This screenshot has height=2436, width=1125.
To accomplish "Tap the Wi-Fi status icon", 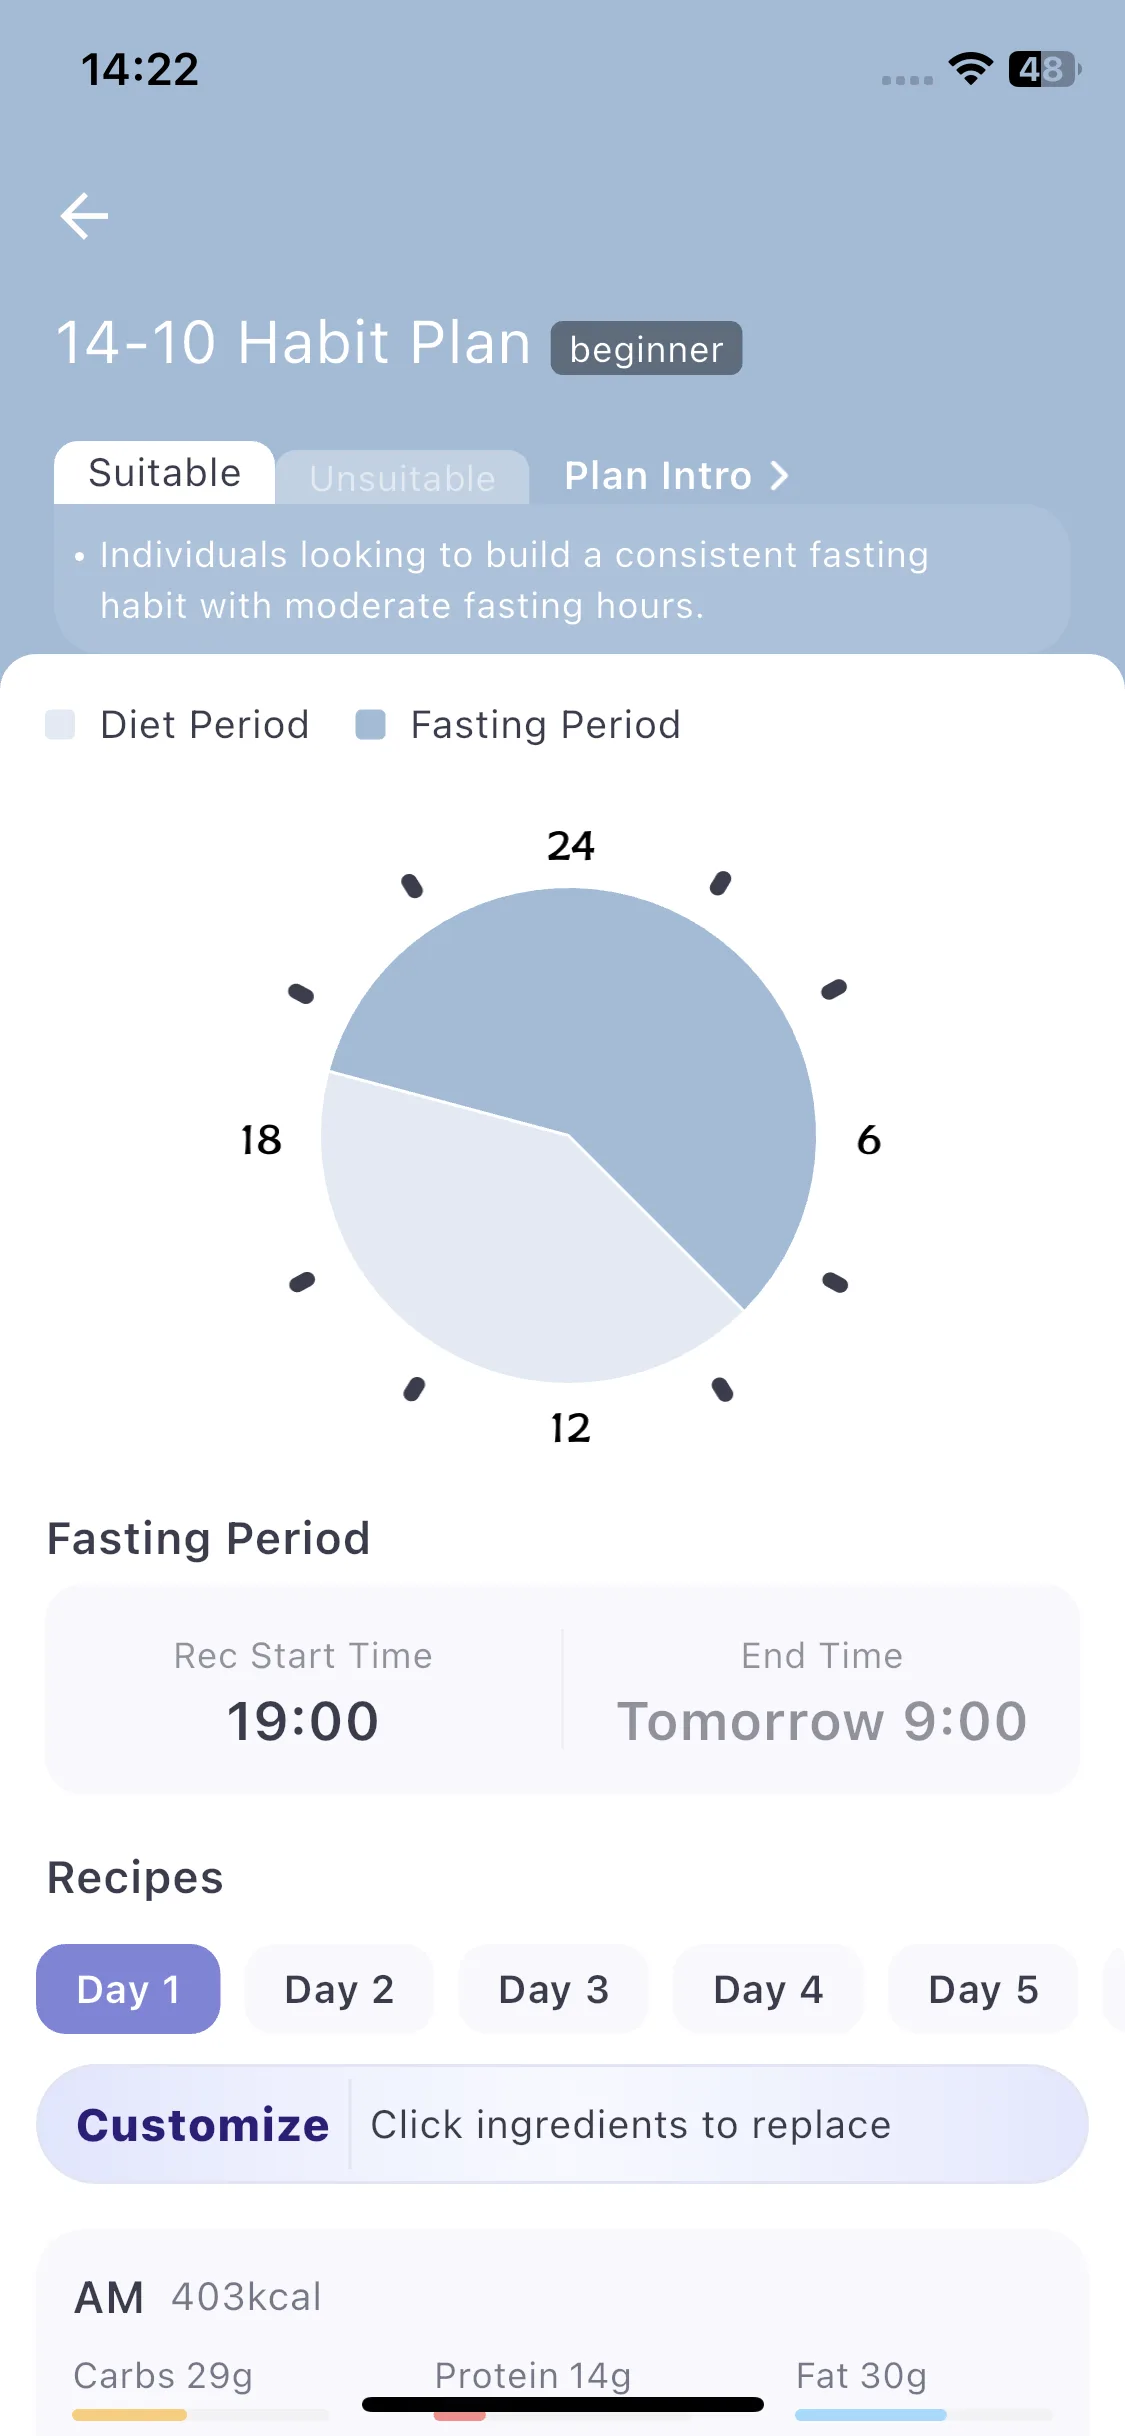I will pyautogui.click(x=970, y=68).
